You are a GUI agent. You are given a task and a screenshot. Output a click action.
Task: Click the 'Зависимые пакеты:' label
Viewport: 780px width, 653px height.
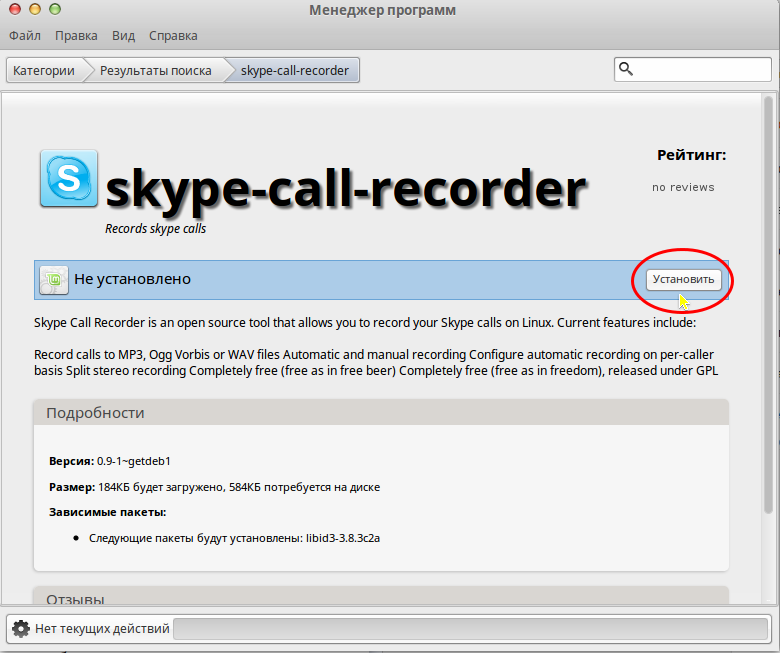(107, 512)
